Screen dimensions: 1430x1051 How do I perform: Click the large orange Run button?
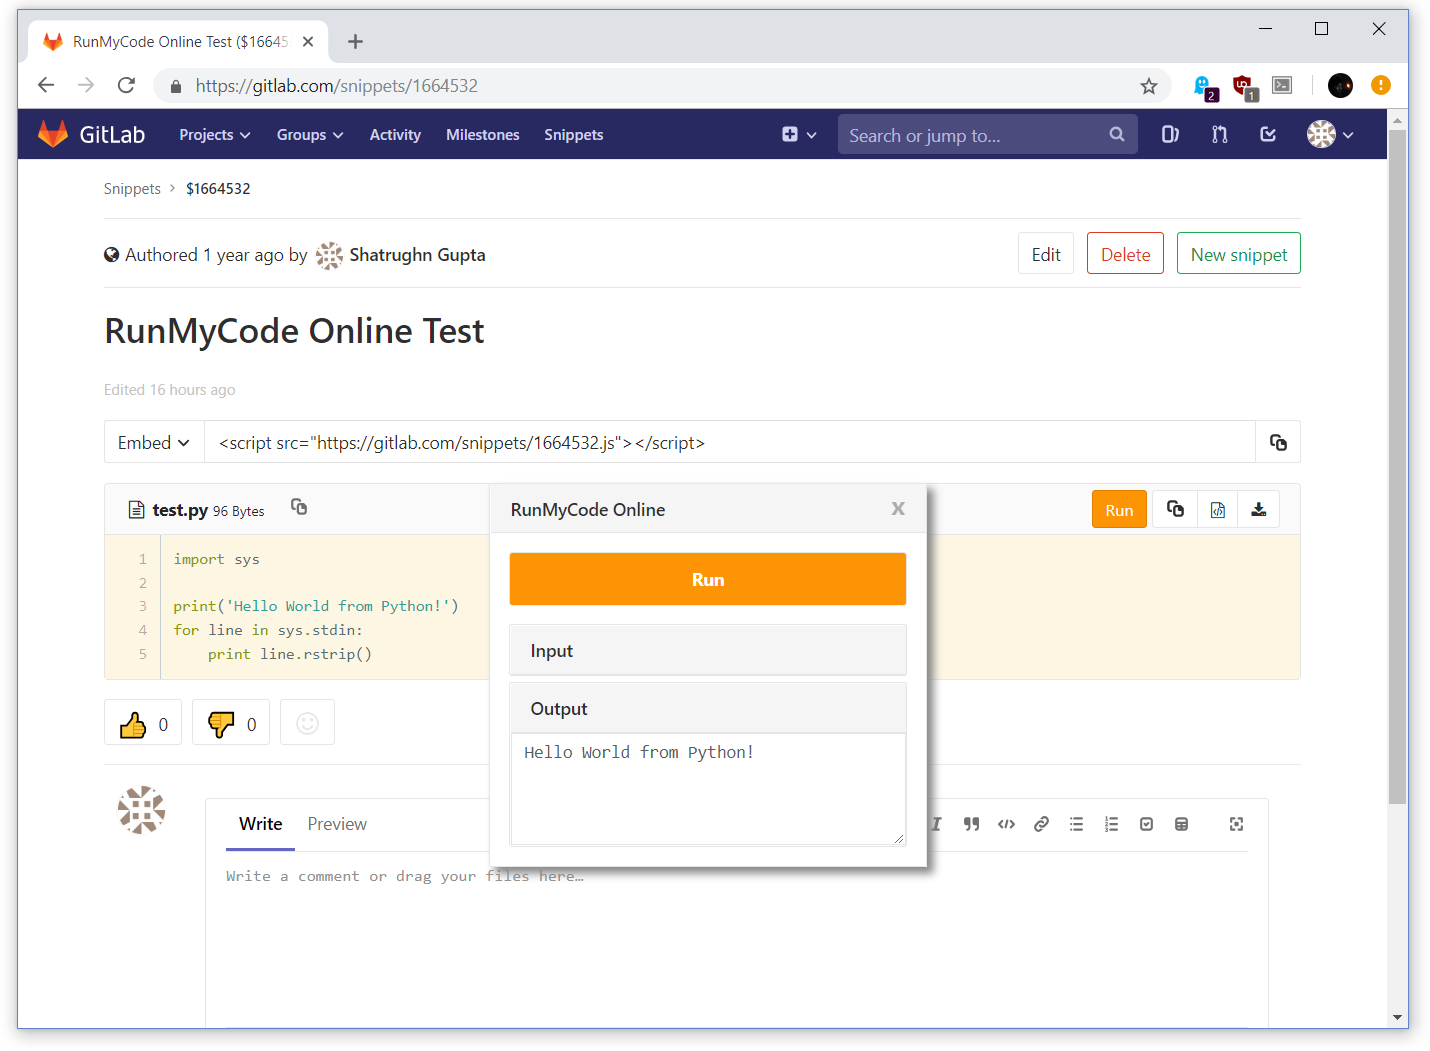coord(708,579)
